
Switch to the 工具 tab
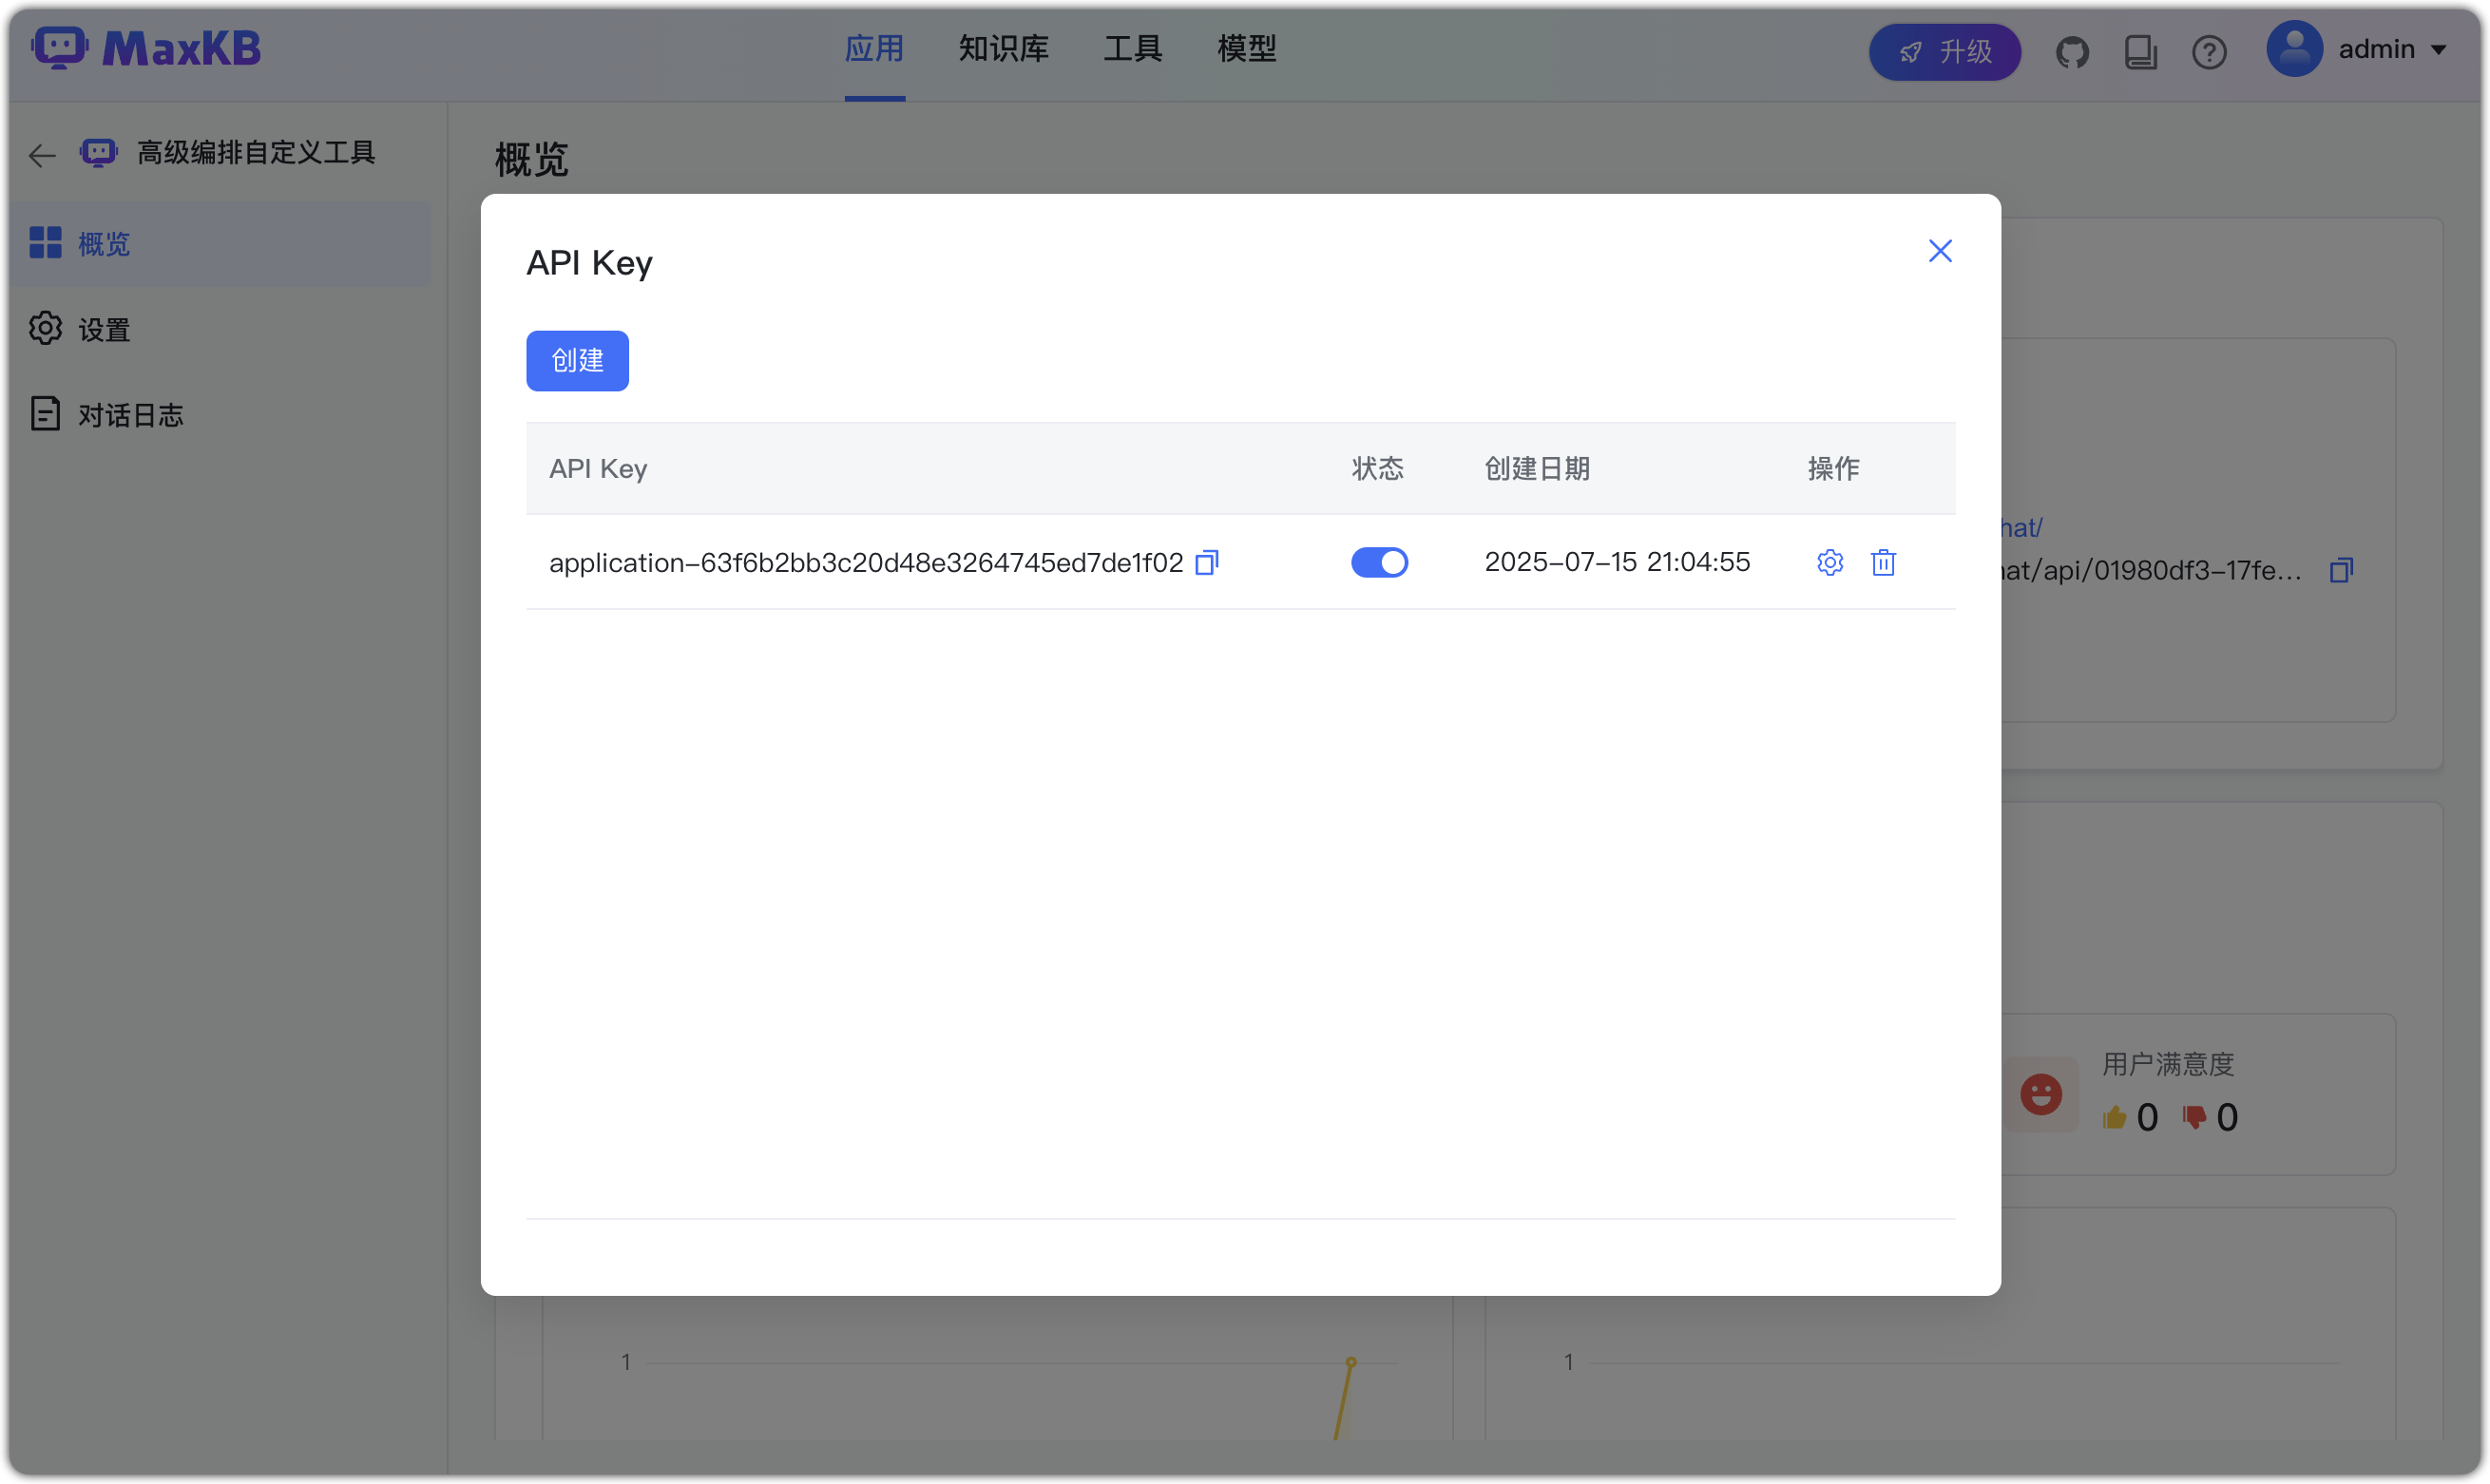pos(1132,48)
